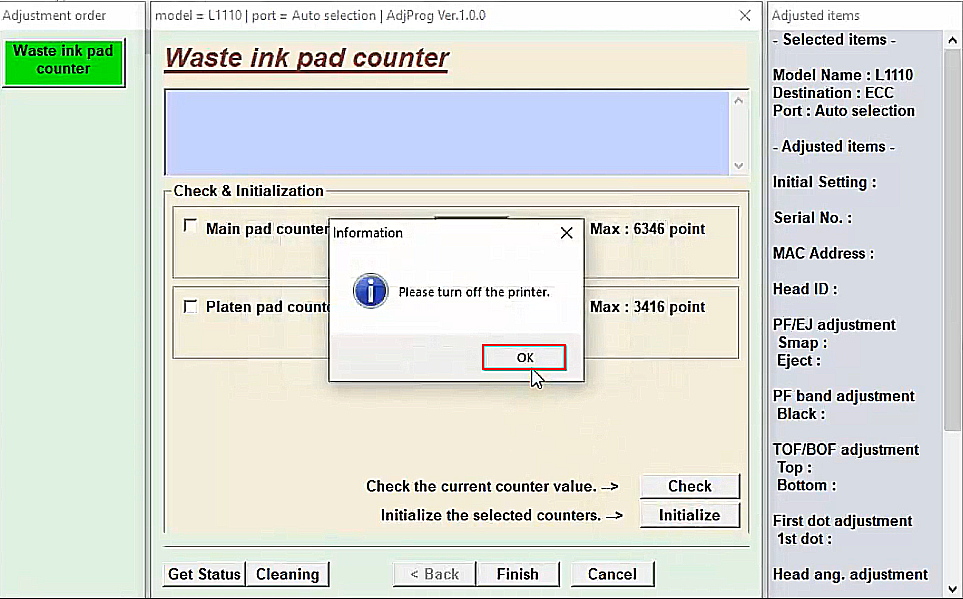Click the Get Status button

[204, 574]
